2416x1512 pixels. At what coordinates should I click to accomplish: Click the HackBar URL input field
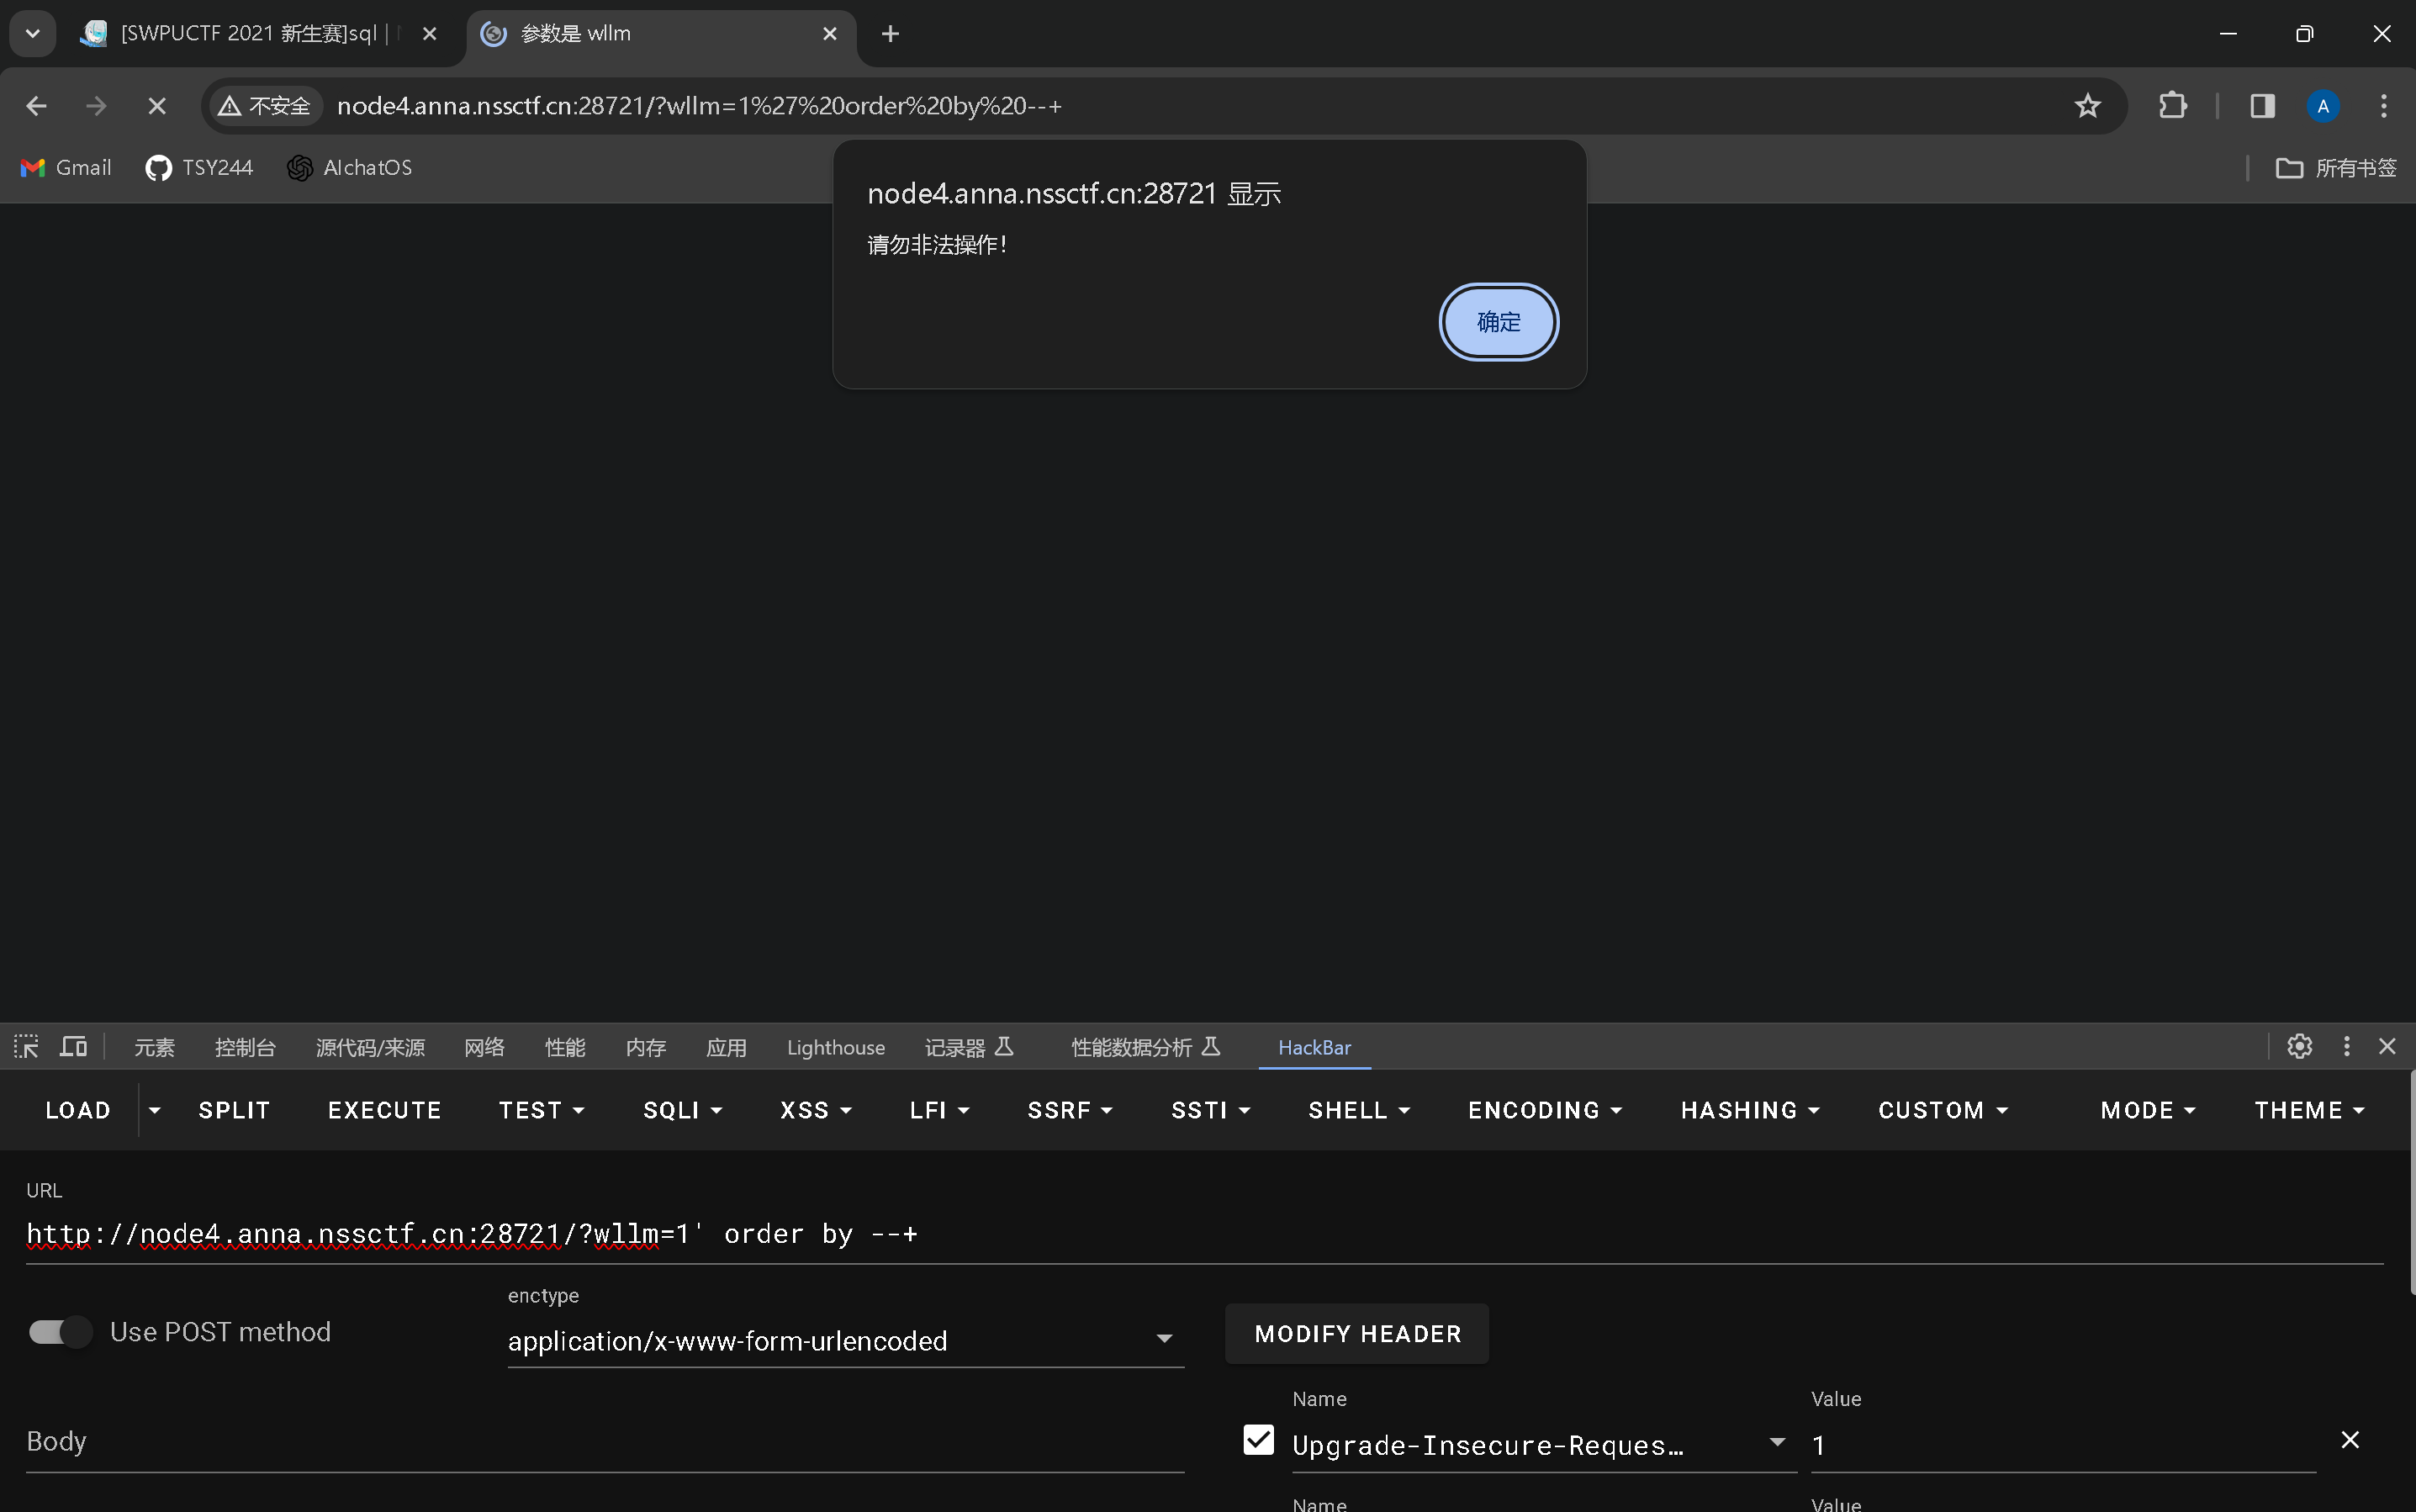(1200, 1234)
